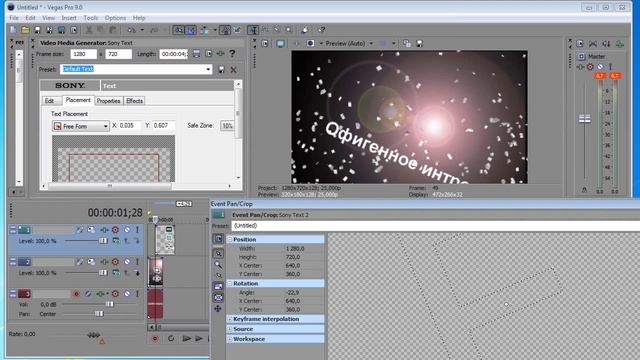Create a new project with the toolbar icon

pos(13,30)
